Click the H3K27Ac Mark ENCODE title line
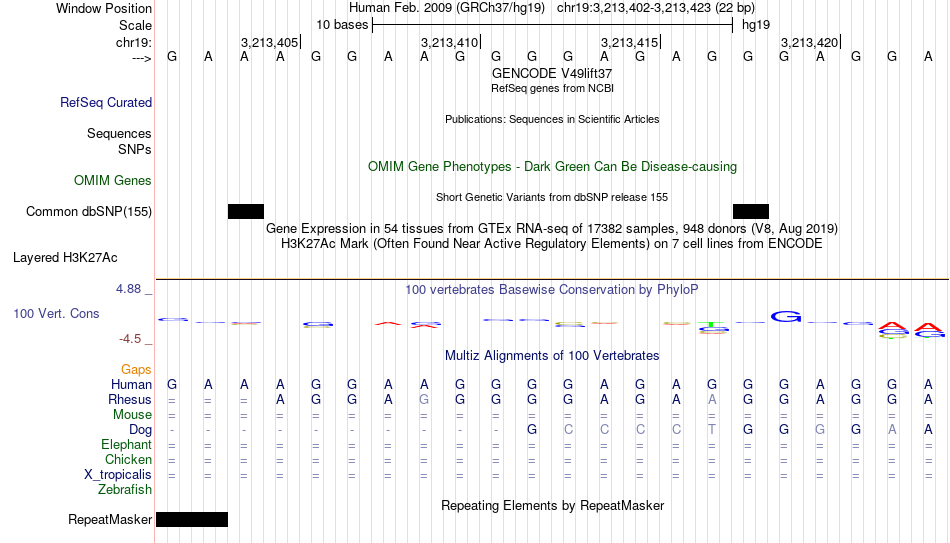This screenshot has height=543, width=950. [x=552, y=244]
